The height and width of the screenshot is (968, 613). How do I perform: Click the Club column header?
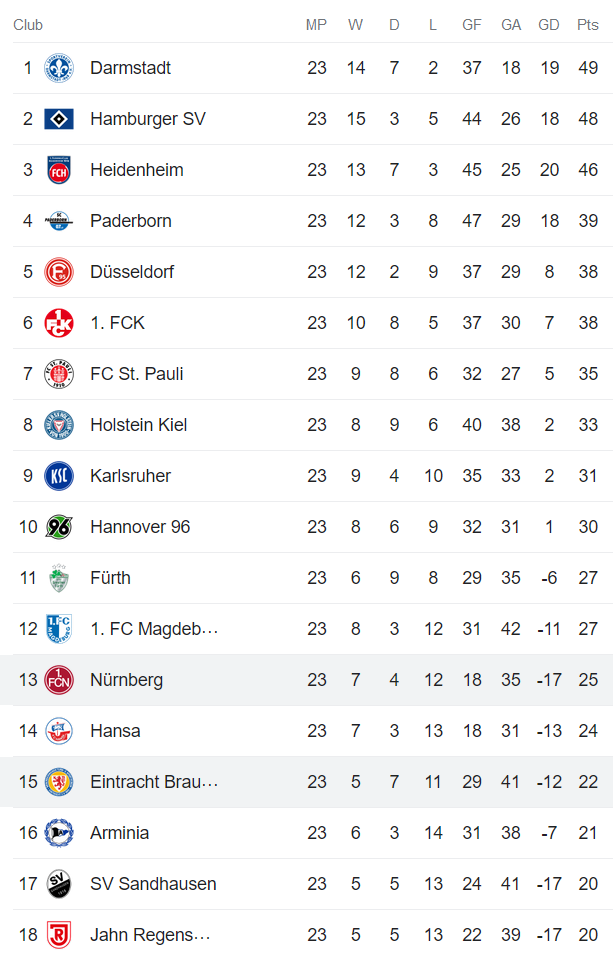tap(28, 25)
